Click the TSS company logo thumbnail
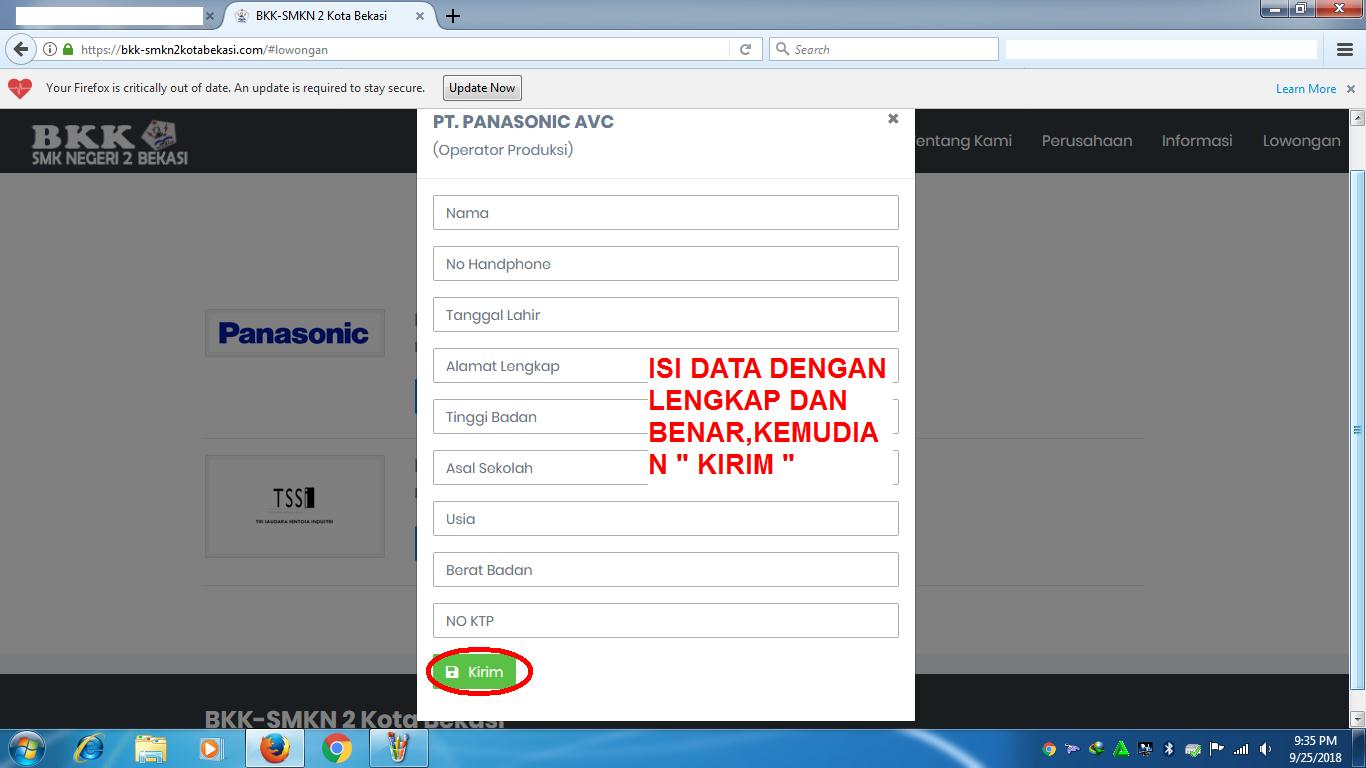Screen dimensions: 1366x768 (x=294, y=506)
